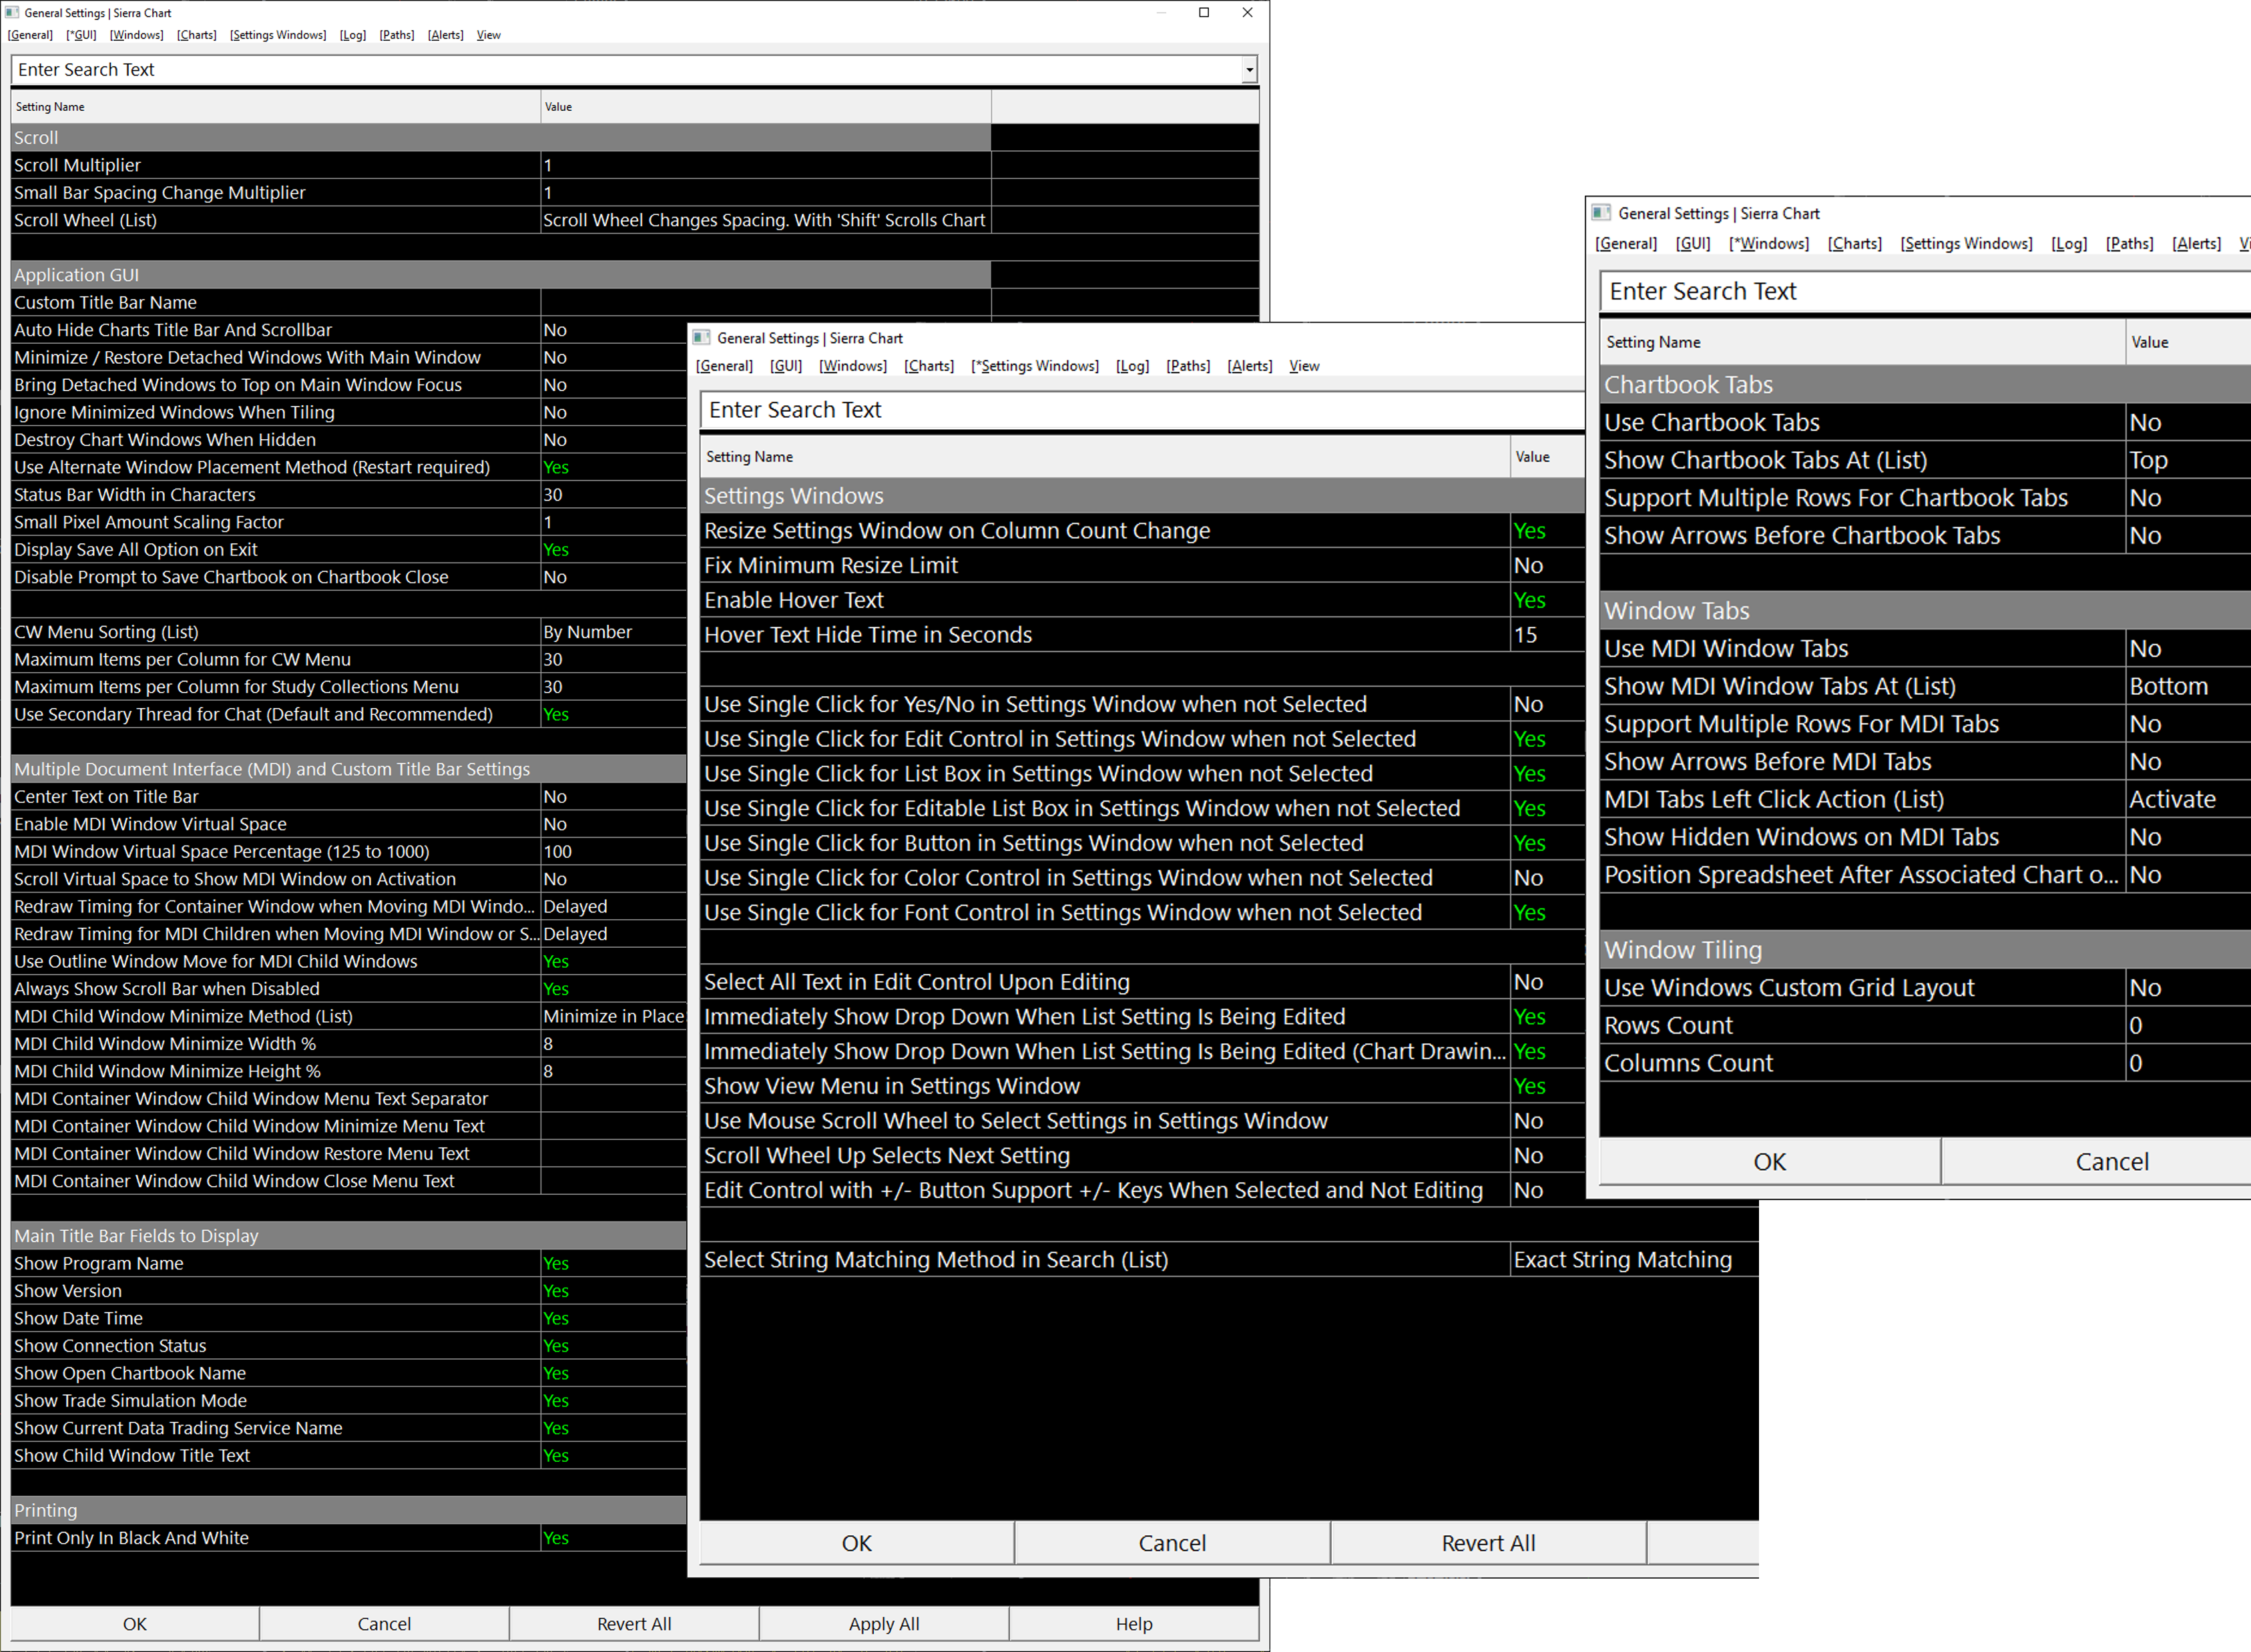Click the Apply All button

[x=883, y=1624]
